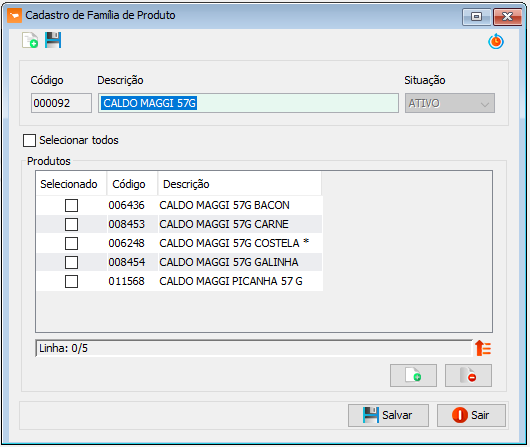Image resolution: width=530 pixels, height=447 pixels.
Task: Tick checkbox for CALDO MAGGI 57G BACON
Action: click(x=71, y=205)
